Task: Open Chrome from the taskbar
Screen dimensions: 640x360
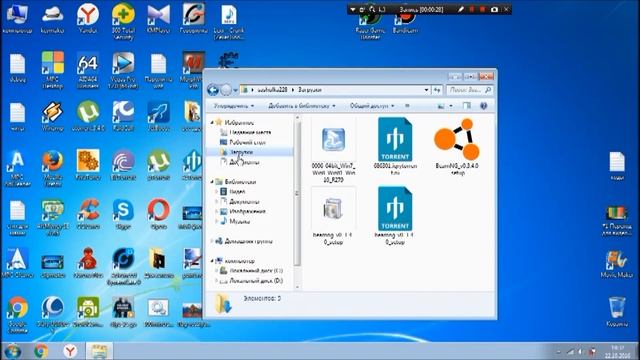Action: [x=41, y=351]
